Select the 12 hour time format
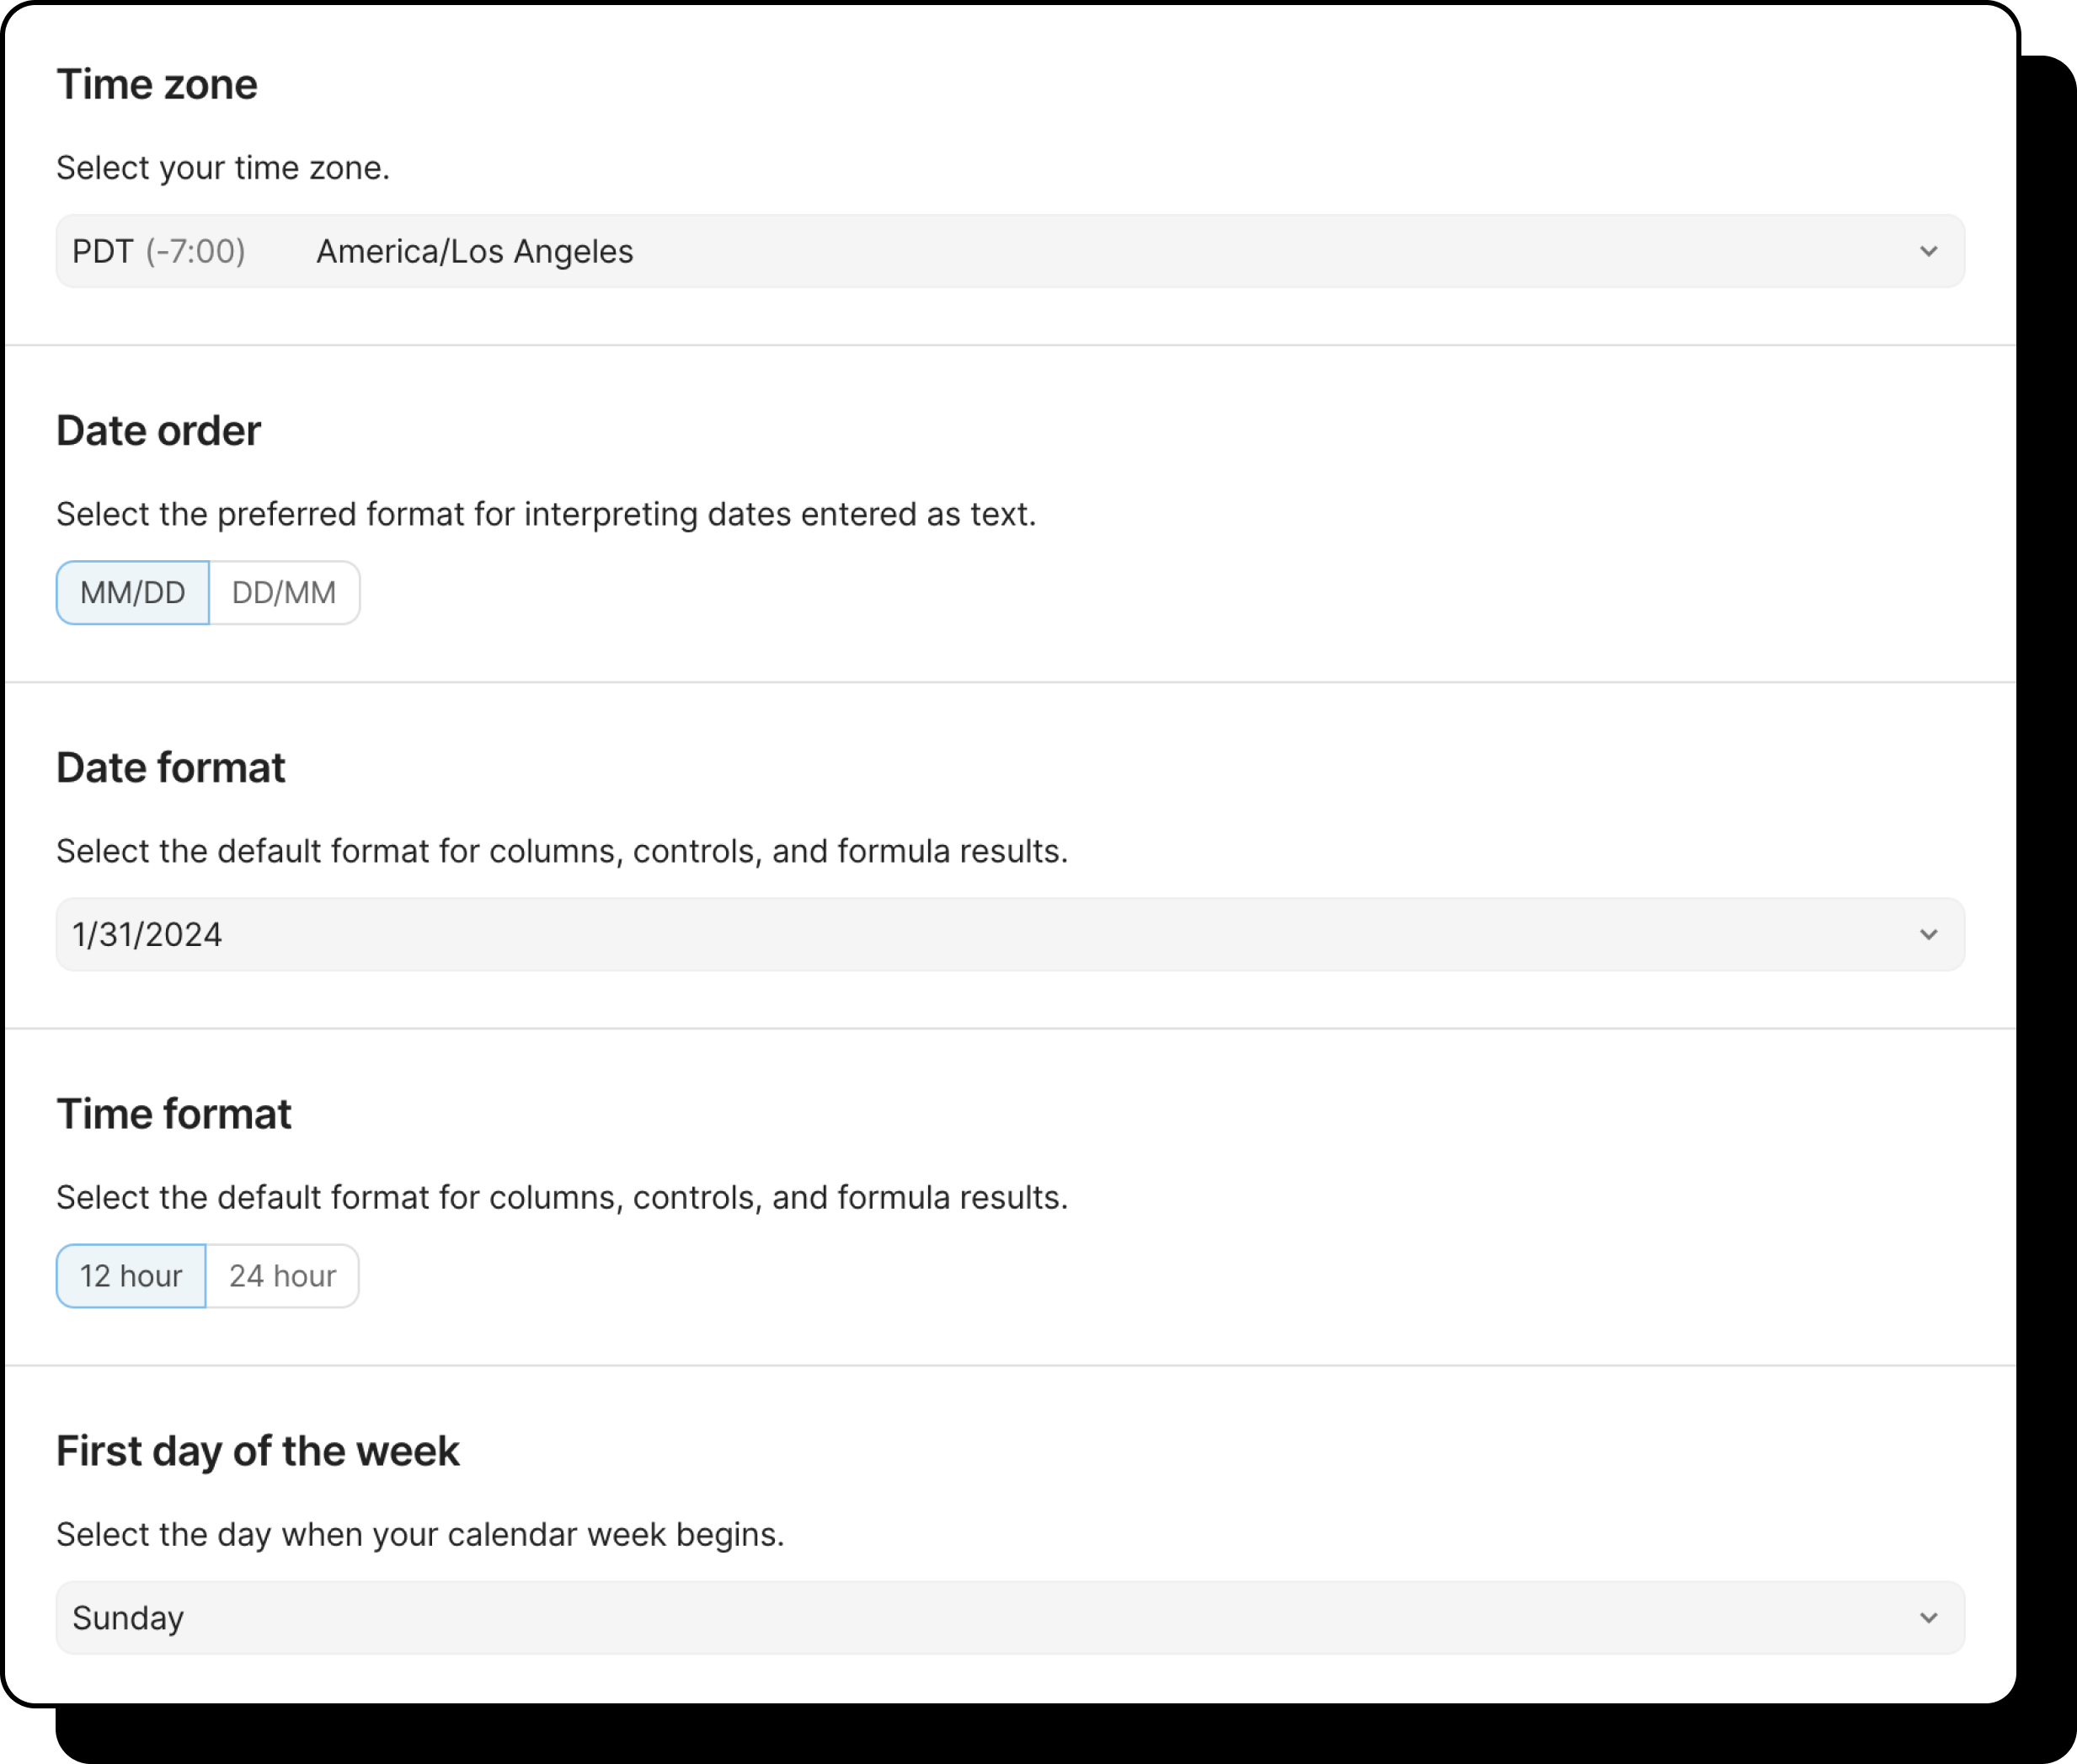The height and width of the screenshot is (1764, 2077). click(131, 1275)
